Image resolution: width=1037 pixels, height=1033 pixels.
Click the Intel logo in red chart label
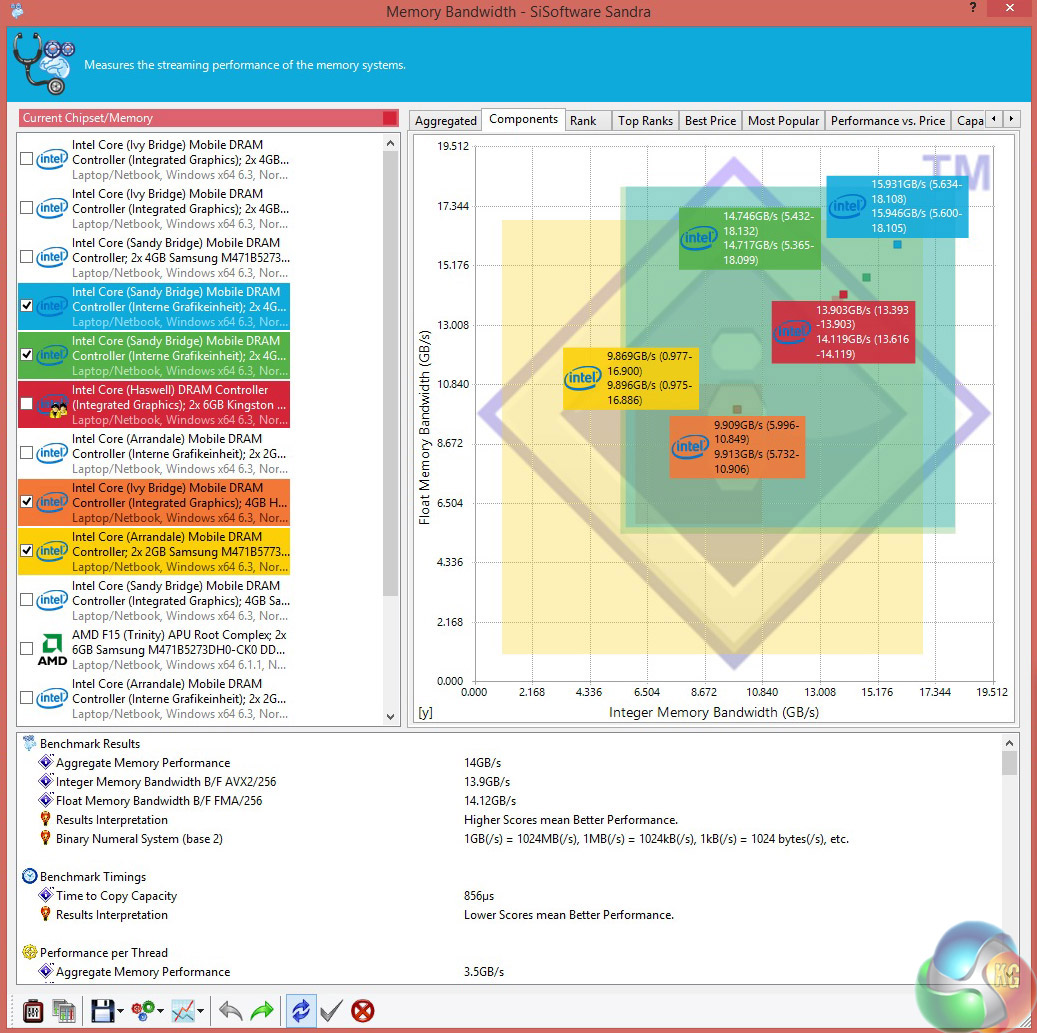coord(792,331)
